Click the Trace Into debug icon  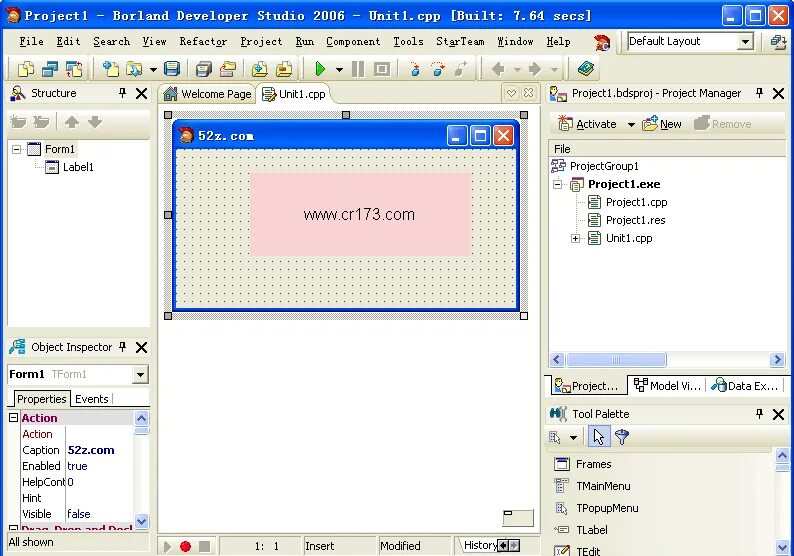click(415, 68)
